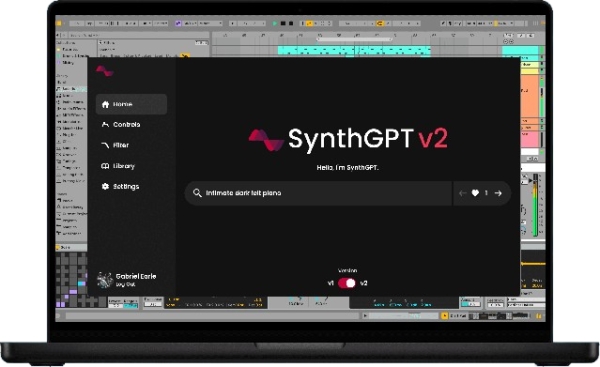Log Out of the SynthGPT account
The height and width of the screenshot is (367, 600).
[125, 285]
